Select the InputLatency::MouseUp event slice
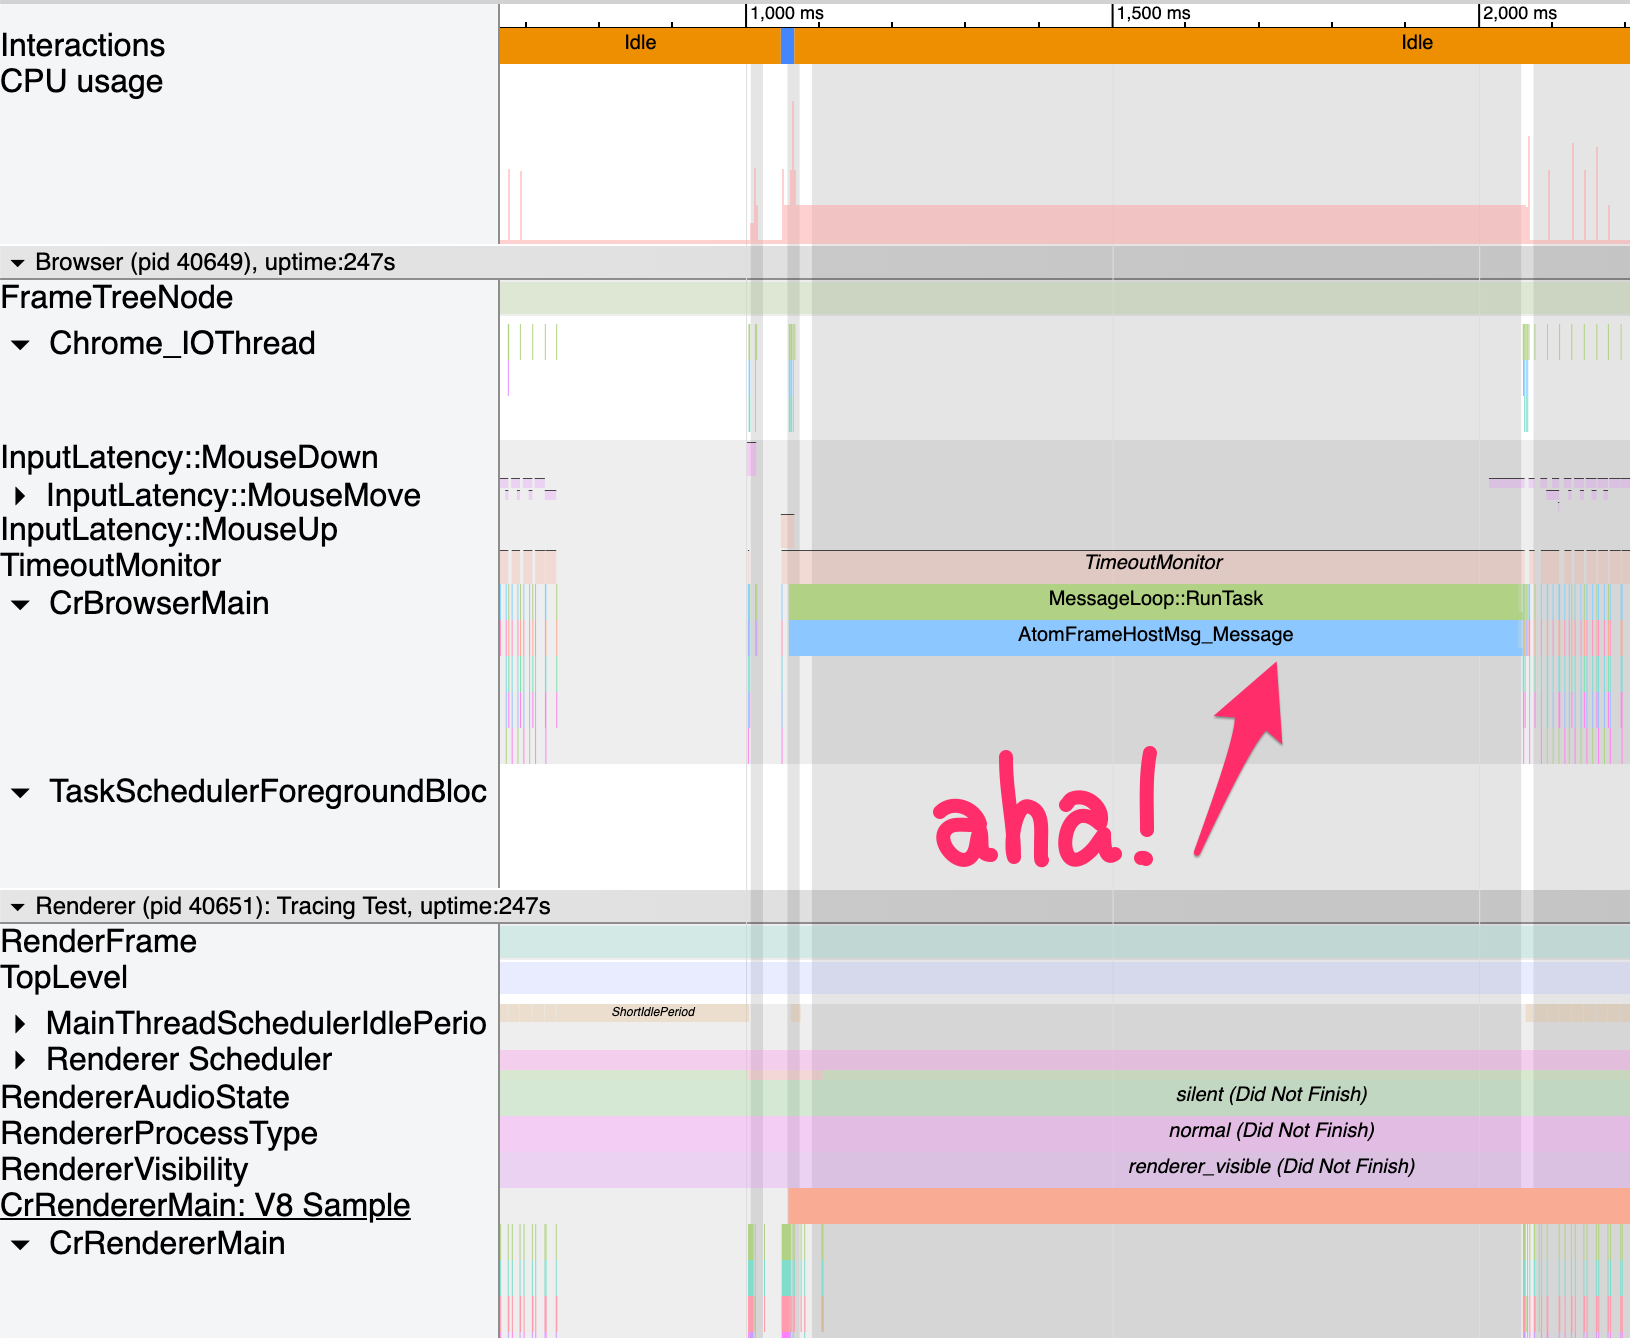 pyautogui.click(x=788, y=531)
